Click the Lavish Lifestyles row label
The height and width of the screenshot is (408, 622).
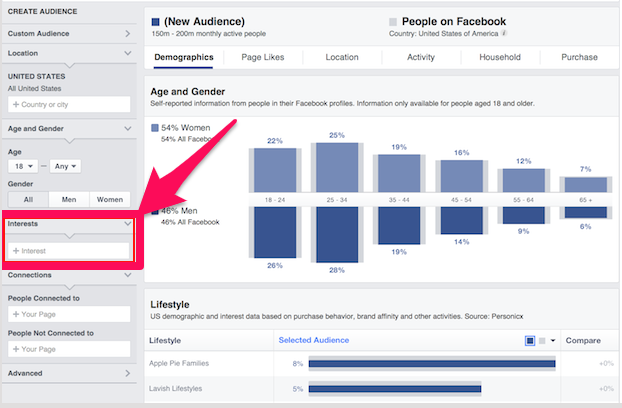[175, 389]
